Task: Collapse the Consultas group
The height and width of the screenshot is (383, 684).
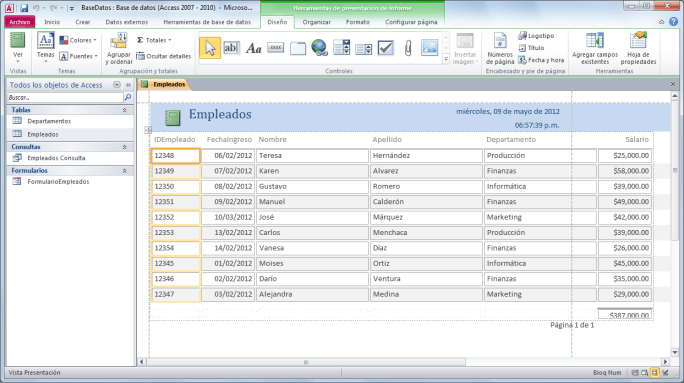Action: (124, 147)
